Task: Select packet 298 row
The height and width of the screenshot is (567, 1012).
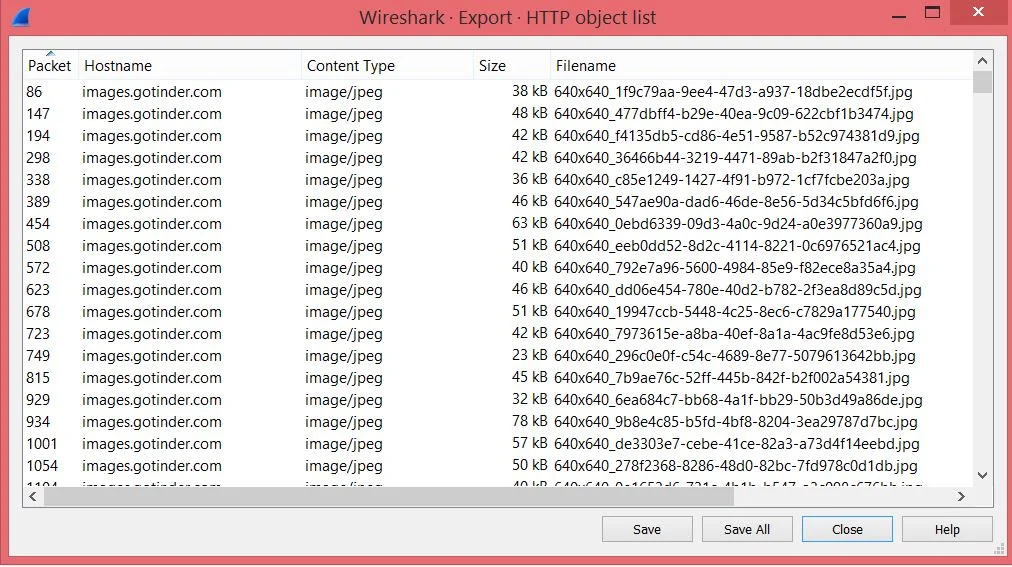Action: point(497,157)
